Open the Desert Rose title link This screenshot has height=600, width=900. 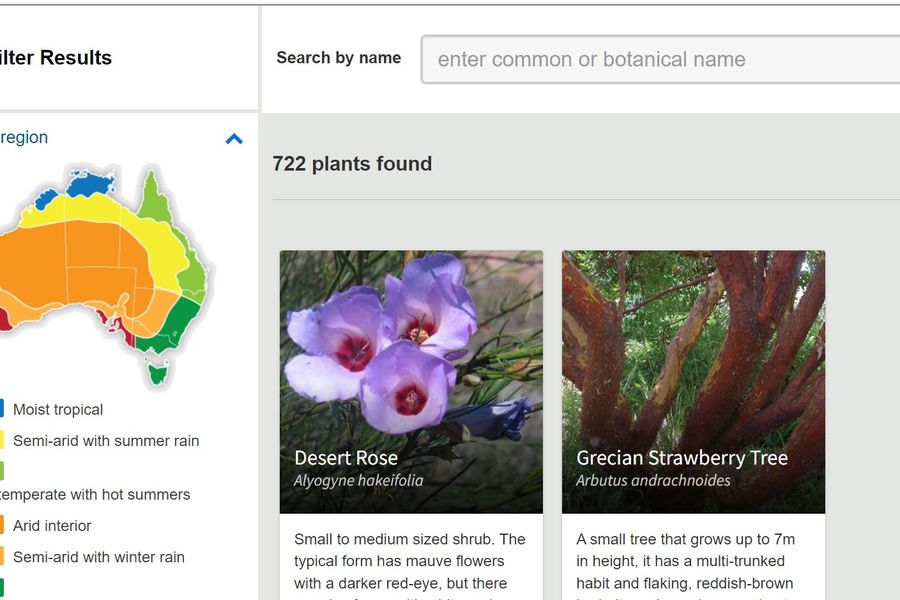346,458
